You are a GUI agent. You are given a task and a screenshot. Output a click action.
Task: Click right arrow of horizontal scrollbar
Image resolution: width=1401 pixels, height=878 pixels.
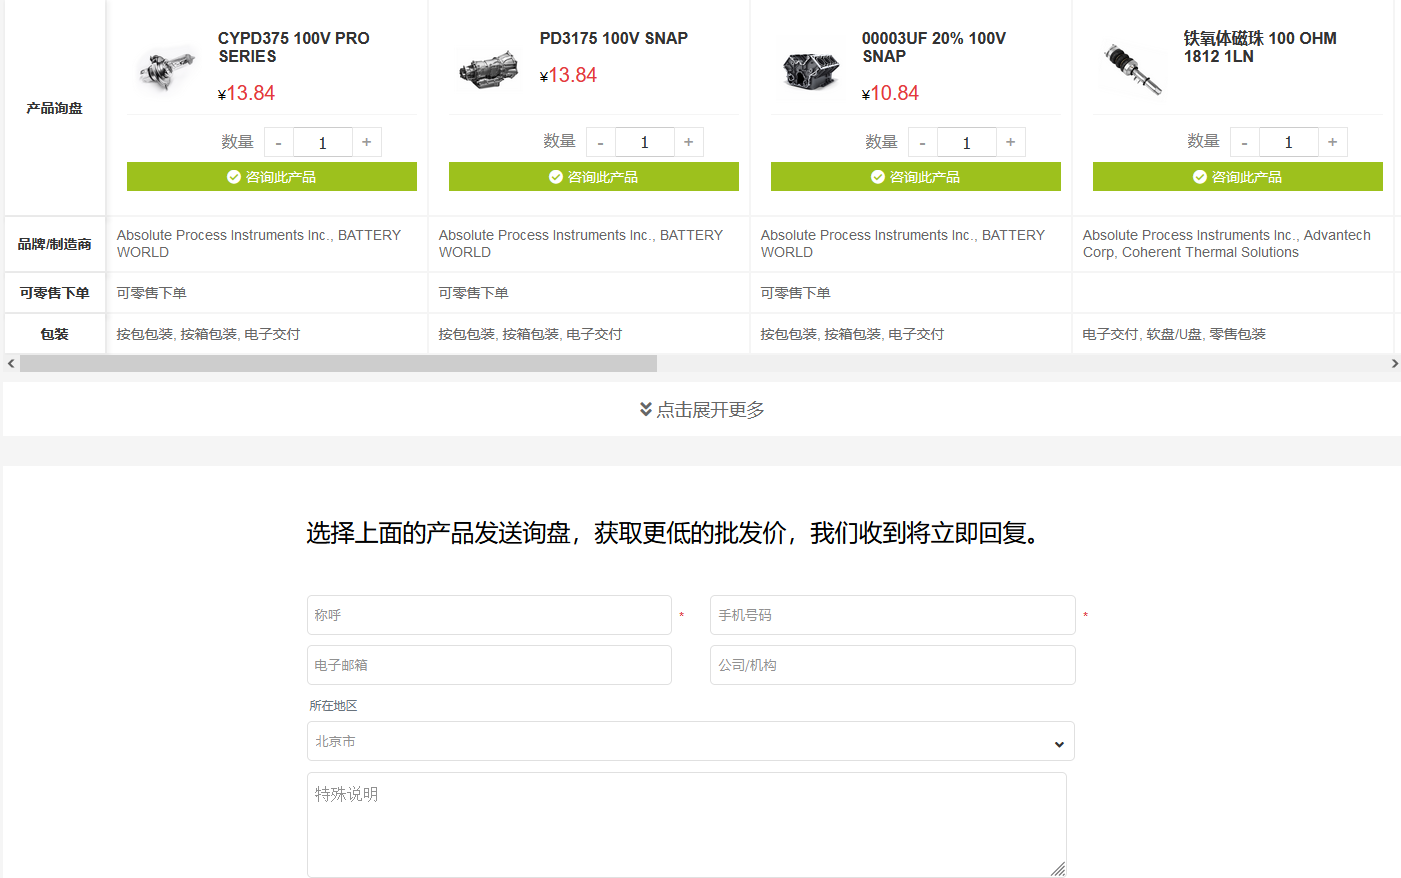(1394, 364)
